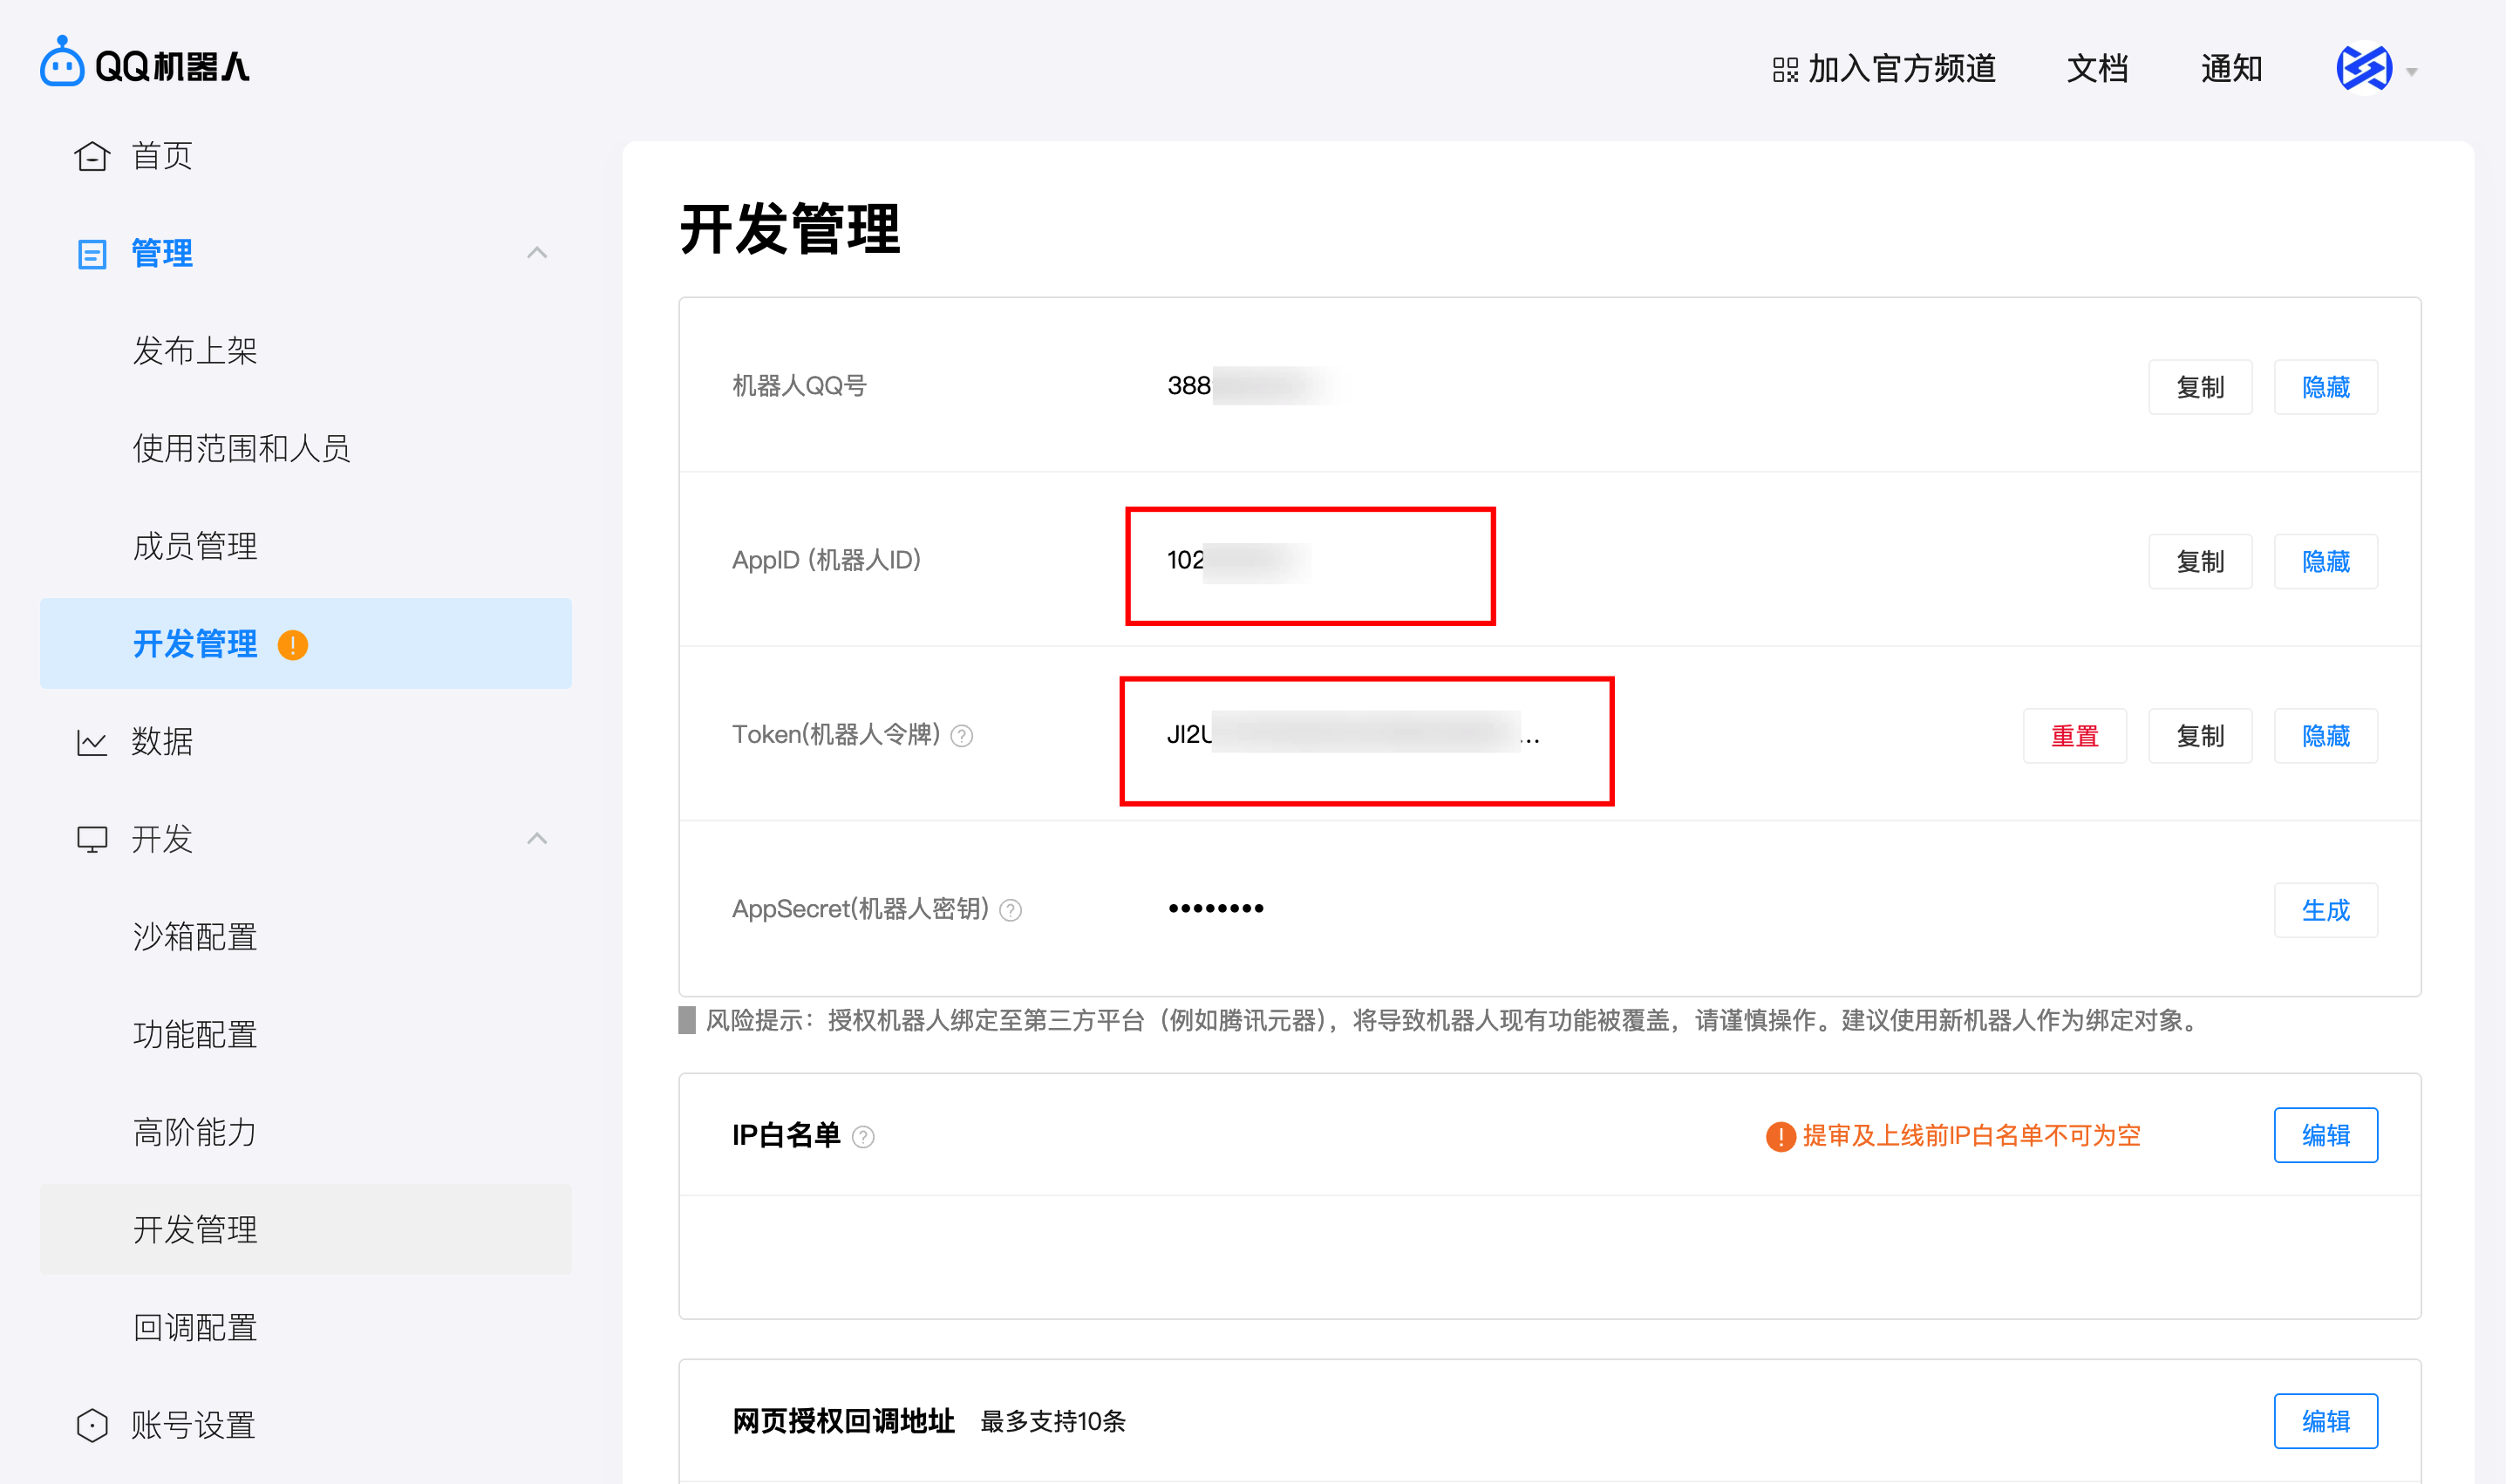Click 编辑 for the IP白名单
Viewport: 2506px width, 1484px height.
(2326, 1135)
